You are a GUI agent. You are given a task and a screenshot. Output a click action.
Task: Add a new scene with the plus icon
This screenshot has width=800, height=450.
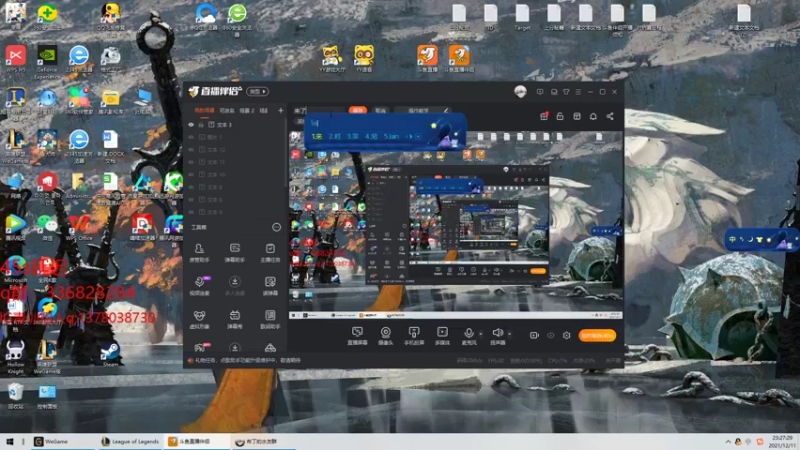point(280,110)
